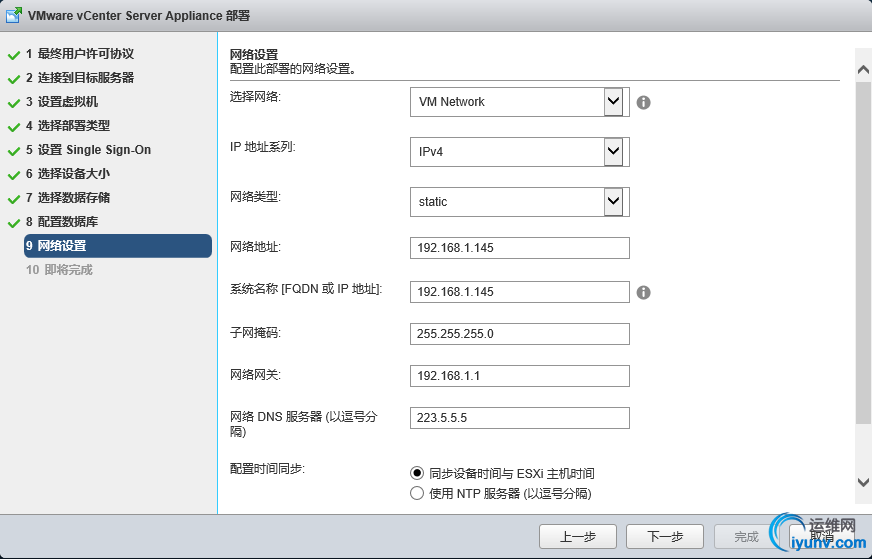Click the 下一步 button
The height and width of the screenshot is (559, 872).
coord(665,537)
